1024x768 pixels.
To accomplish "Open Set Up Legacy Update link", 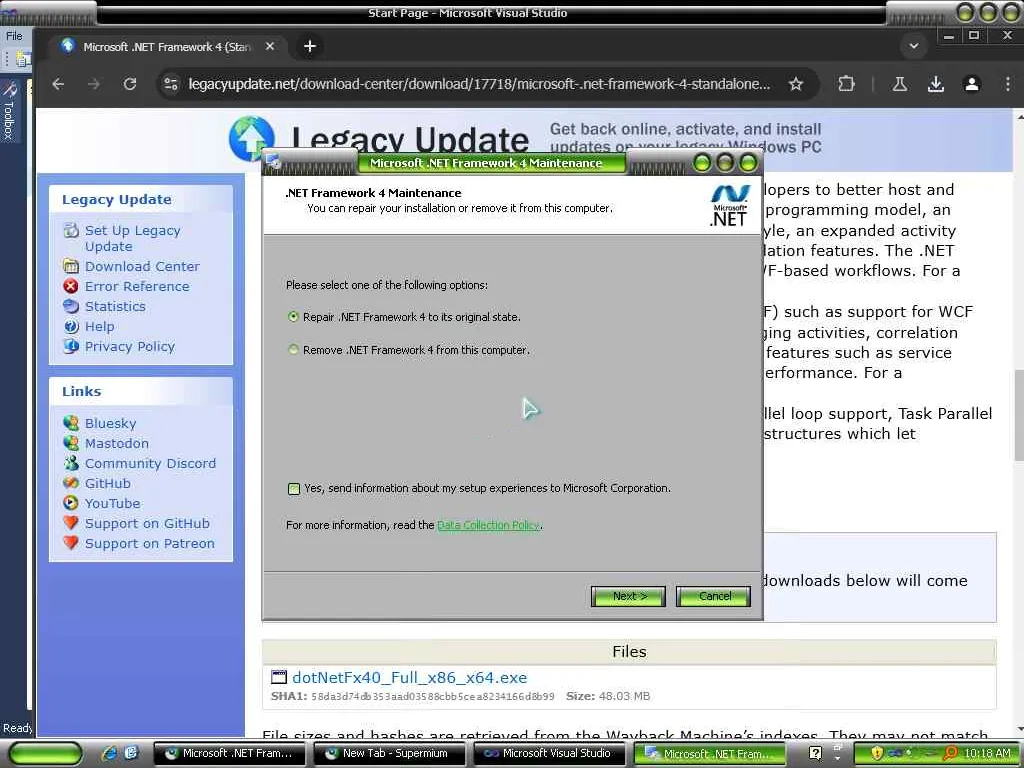I will point(133,238).
